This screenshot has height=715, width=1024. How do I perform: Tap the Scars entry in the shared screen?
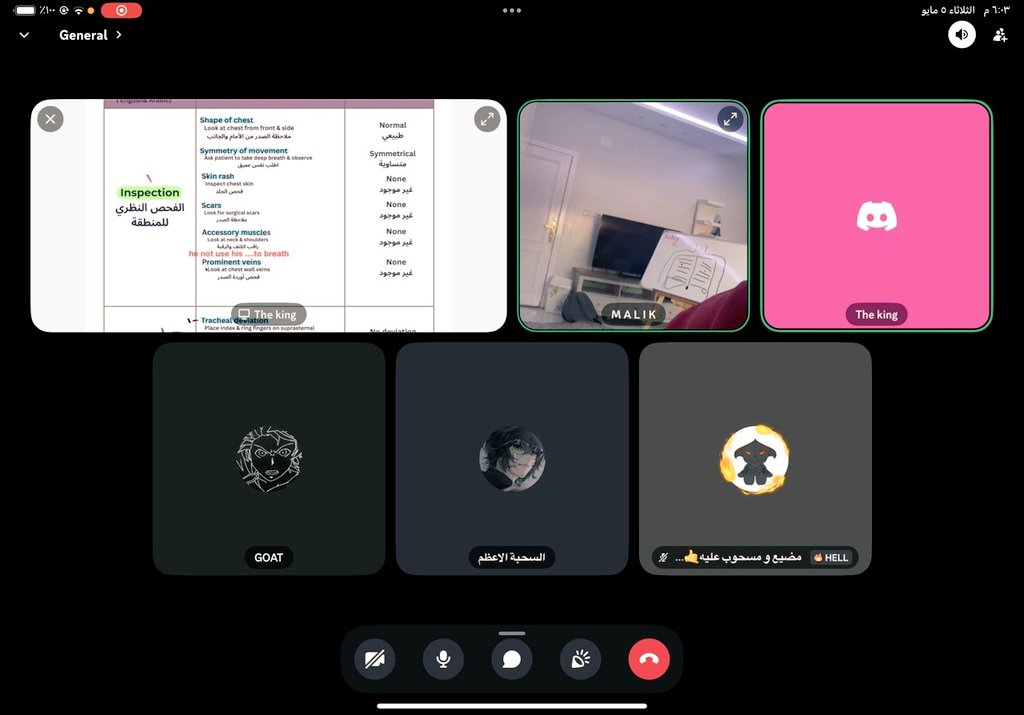[211, 205]
